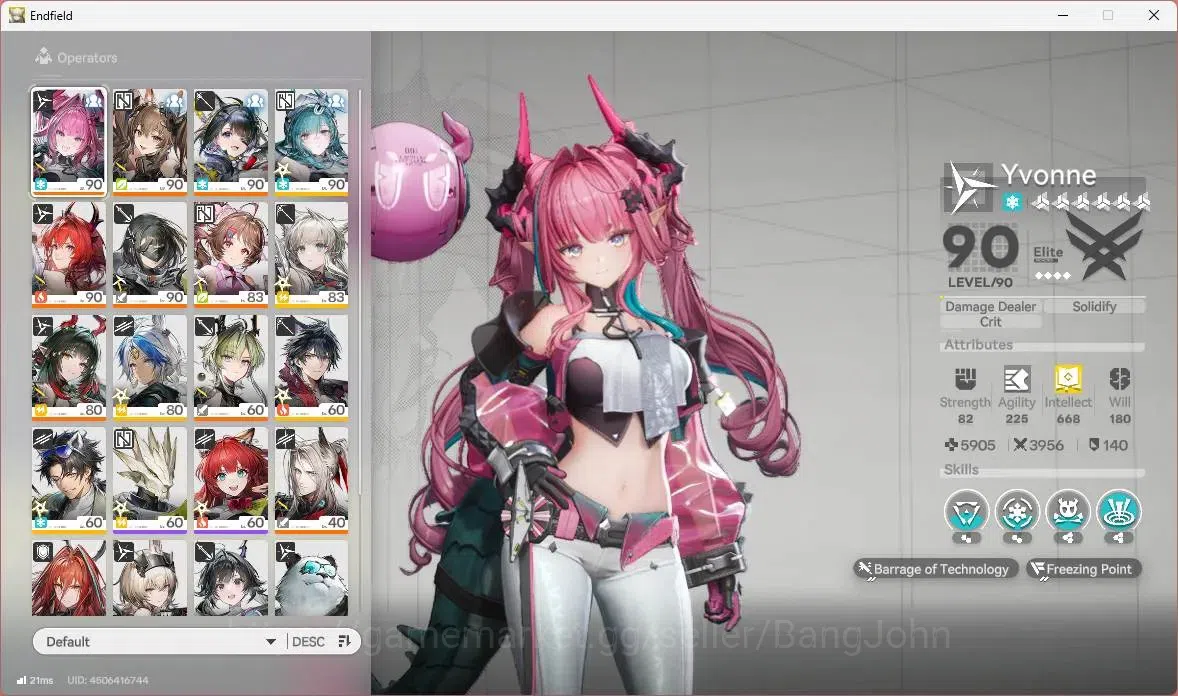Viewport: 1178px width, 696px height.
Task: Open the first skill with the triangle emblem
Action: click(966, 513)
